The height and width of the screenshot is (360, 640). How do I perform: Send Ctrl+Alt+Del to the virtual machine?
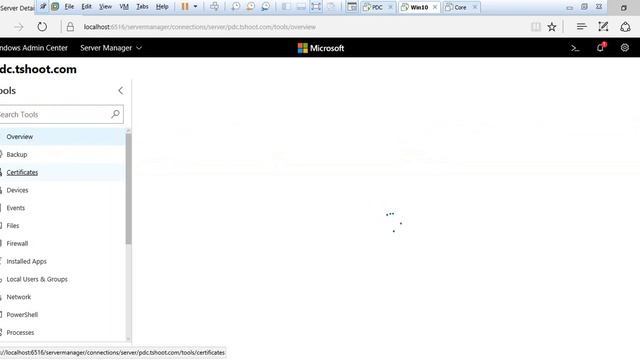click(x=214, y=7)
